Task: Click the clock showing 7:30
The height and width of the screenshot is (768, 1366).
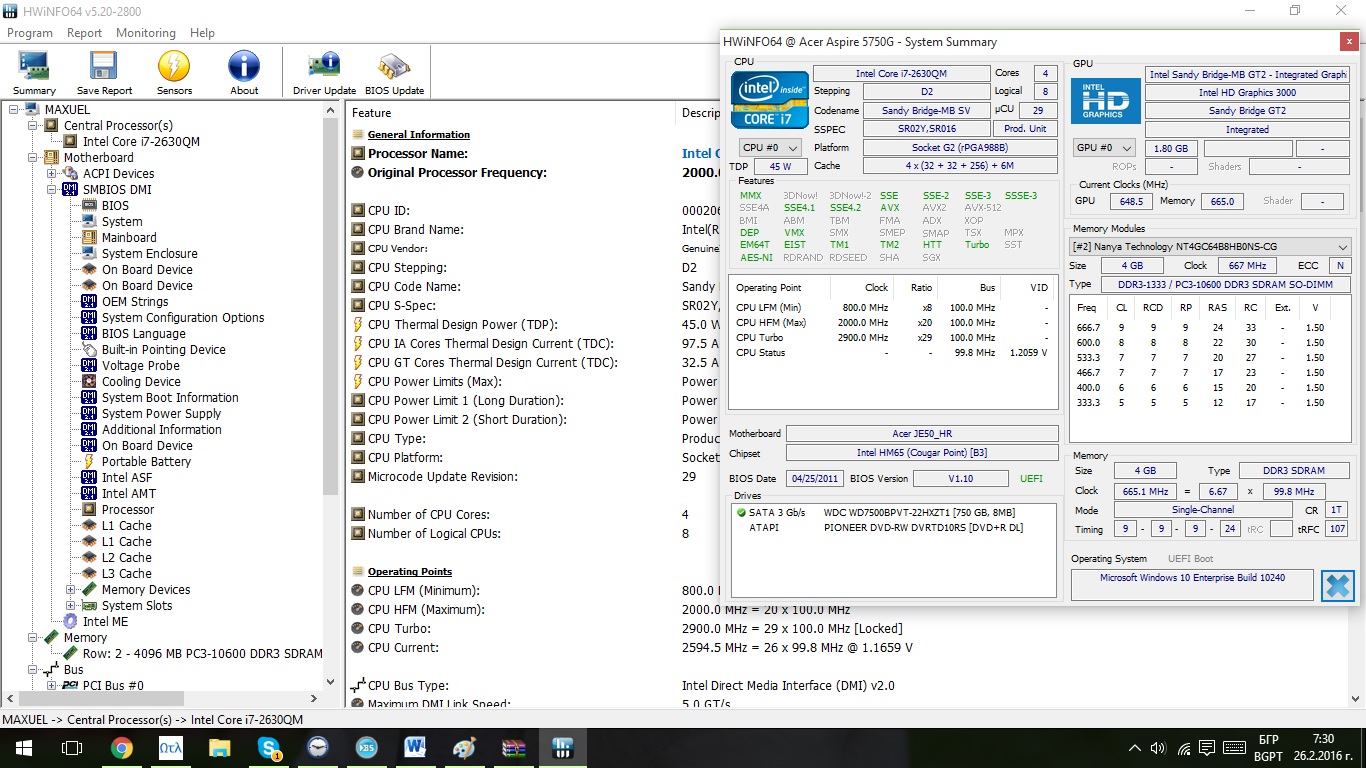Action: point(1321,740)
